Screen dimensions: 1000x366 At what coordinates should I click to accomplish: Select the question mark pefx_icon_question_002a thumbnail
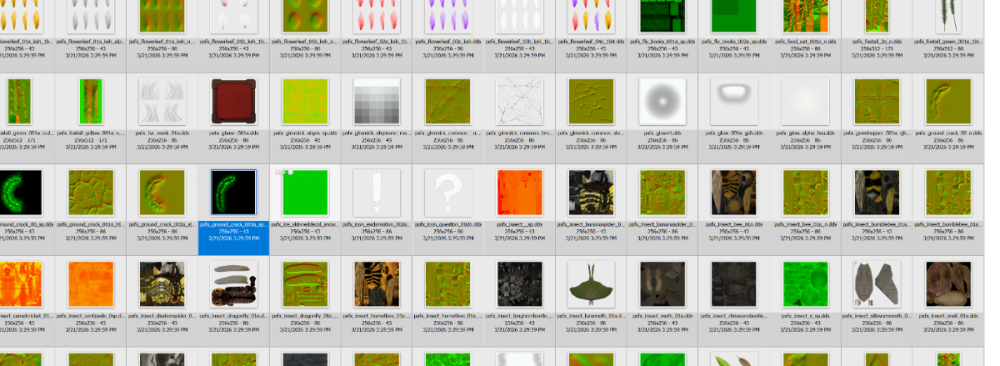(x=448, y=193)
